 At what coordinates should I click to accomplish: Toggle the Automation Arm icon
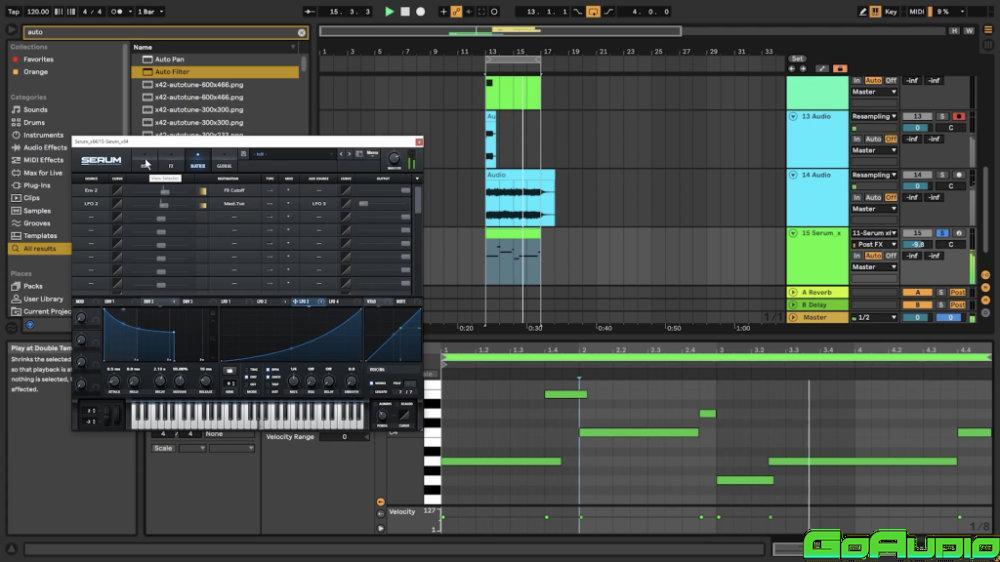[x=457, y=11]
